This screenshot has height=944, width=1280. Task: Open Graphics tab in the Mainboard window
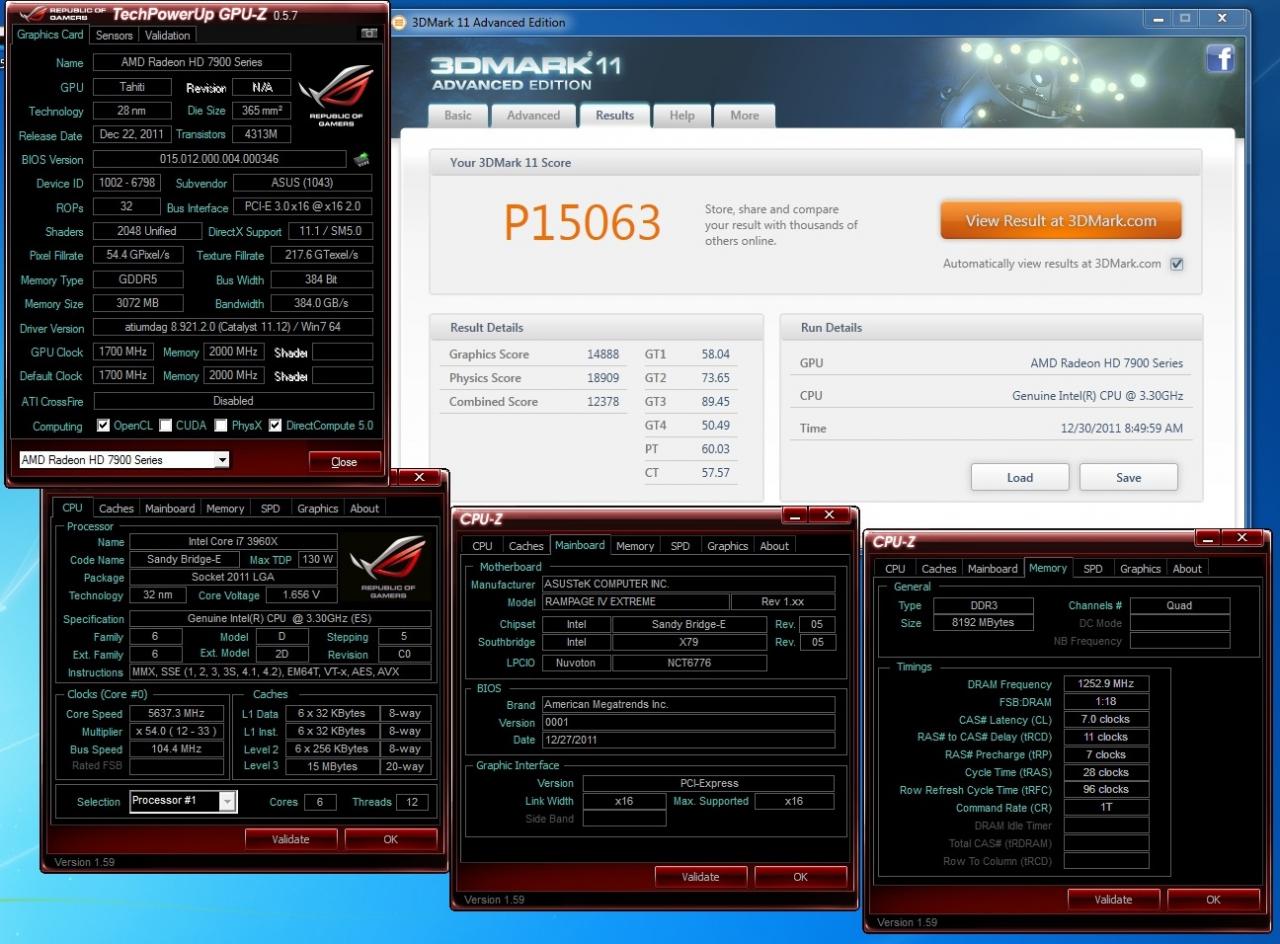pyautogui.click(x=727, y=546)
